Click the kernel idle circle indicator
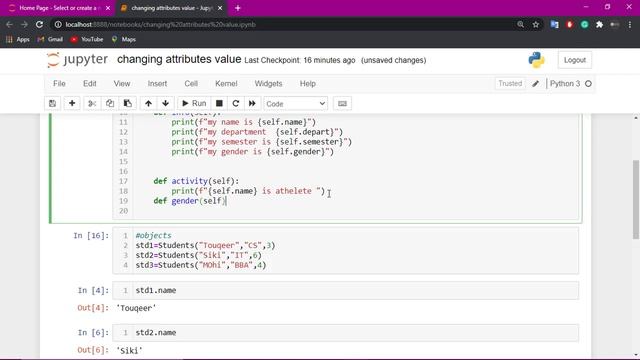This screenshot has height=360, width=640. coord(588,84)
